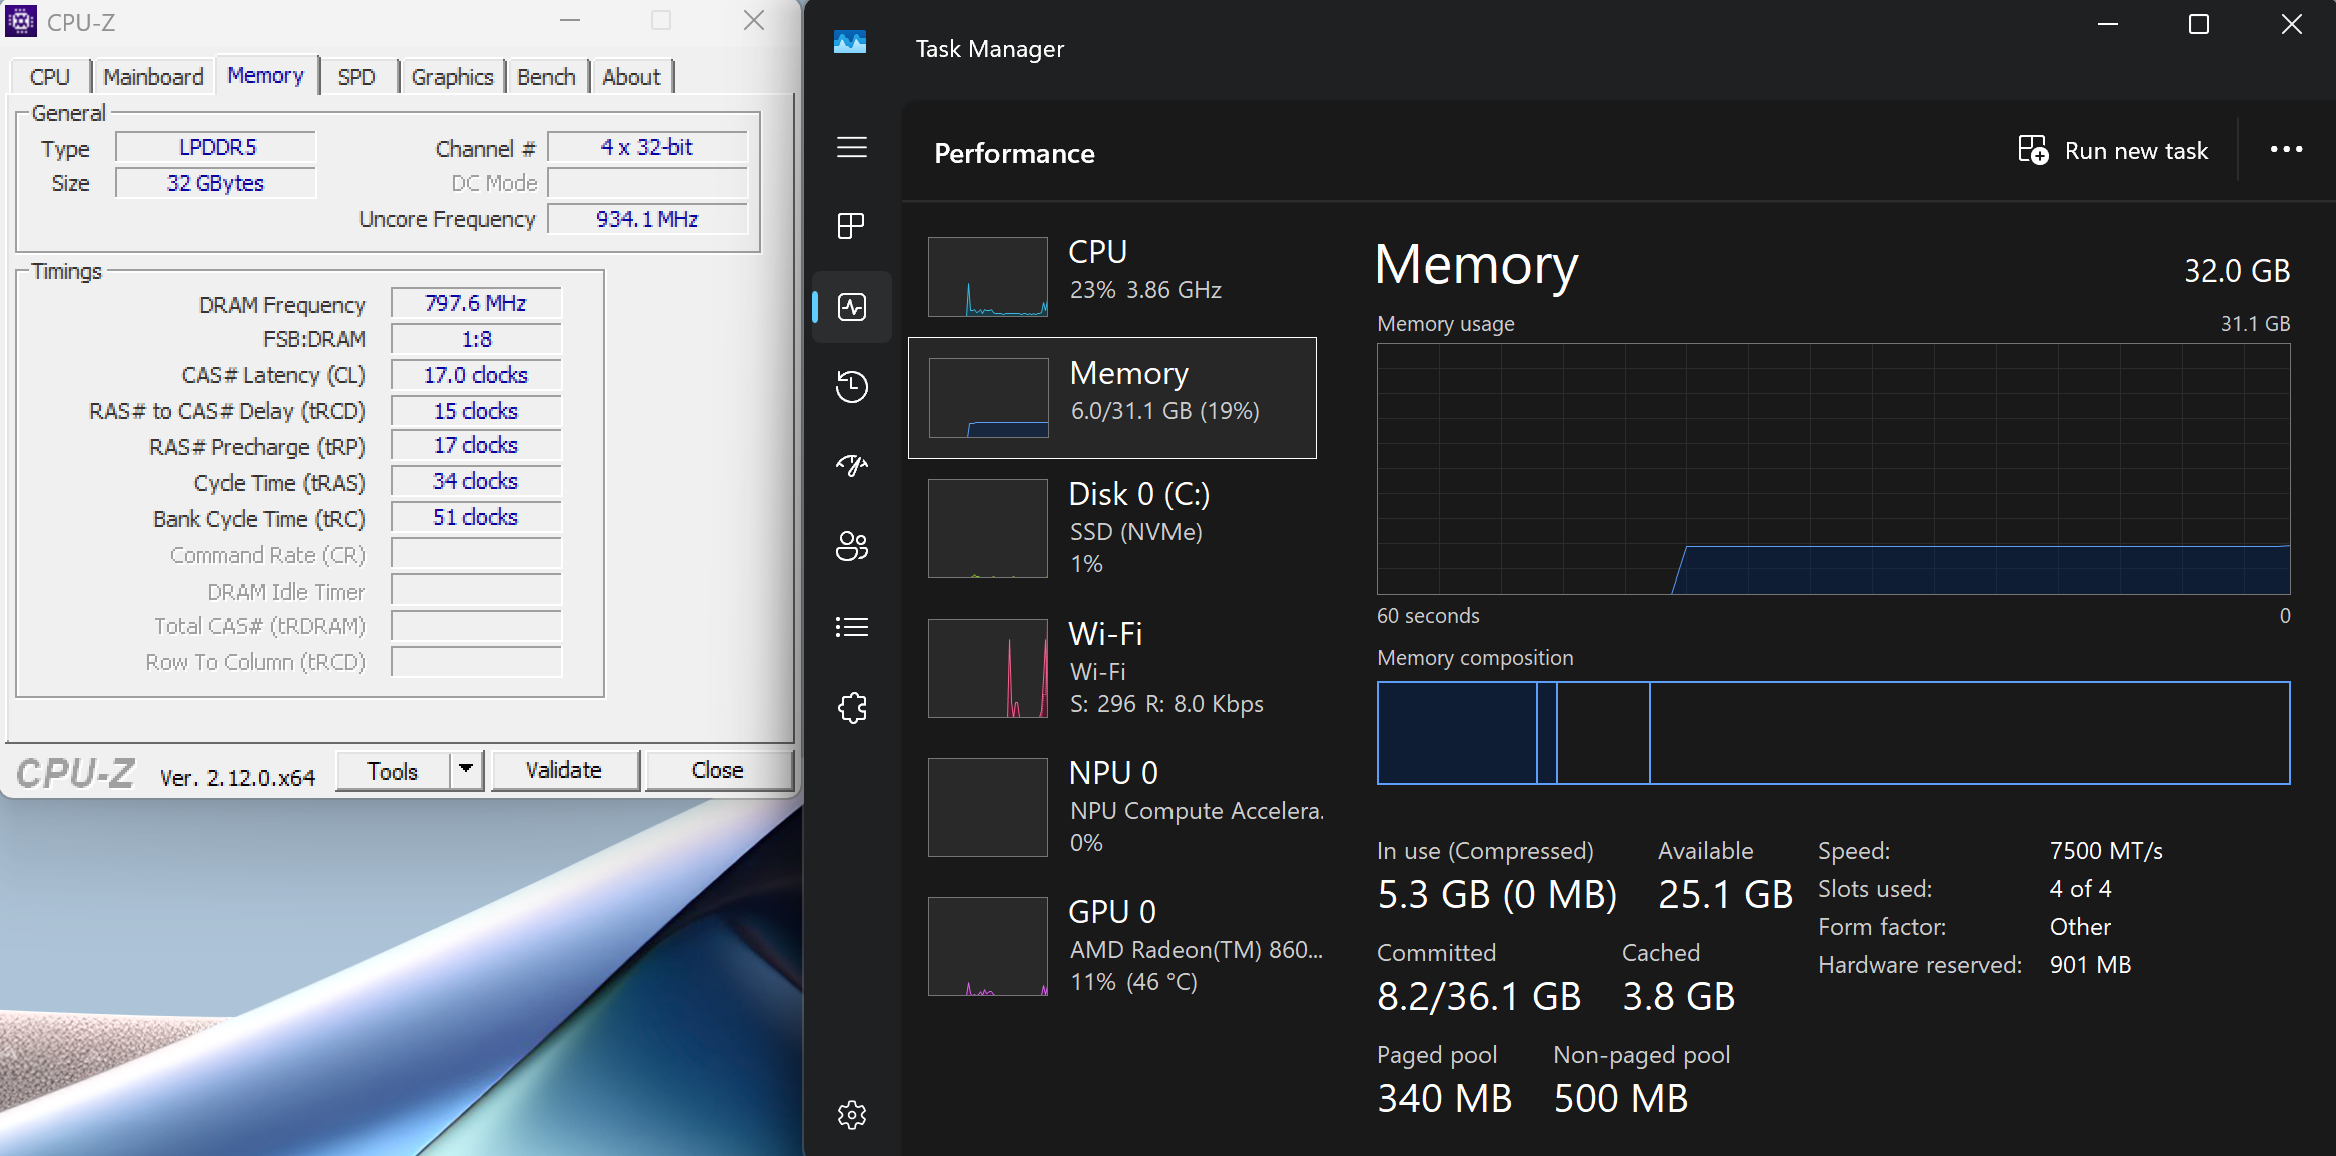
Task: Click the Cached value 3.8 GB
Action: [x=1678, y=997]
